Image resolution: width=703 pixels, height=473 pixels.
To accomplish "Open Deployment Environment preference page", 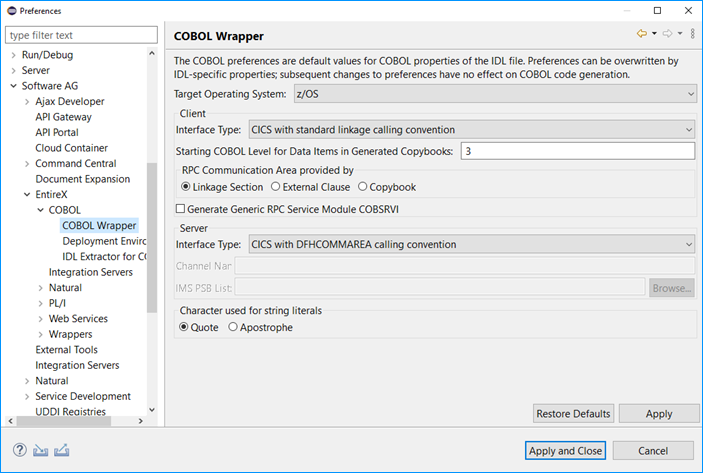I will coord(104,241).
